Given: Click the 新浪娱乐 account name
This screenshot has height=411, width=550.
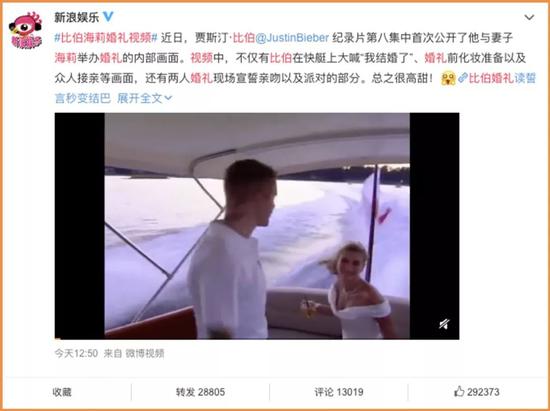Looking at the screenshot, I should pyautogui.click(x=76, y=17).
